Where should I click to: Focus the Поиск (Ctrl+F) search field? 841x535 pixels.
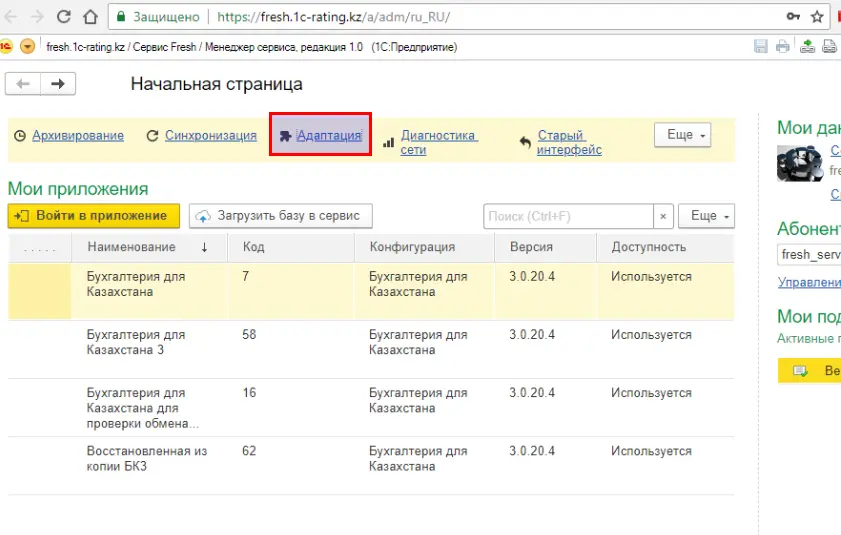tap(568, 216)
